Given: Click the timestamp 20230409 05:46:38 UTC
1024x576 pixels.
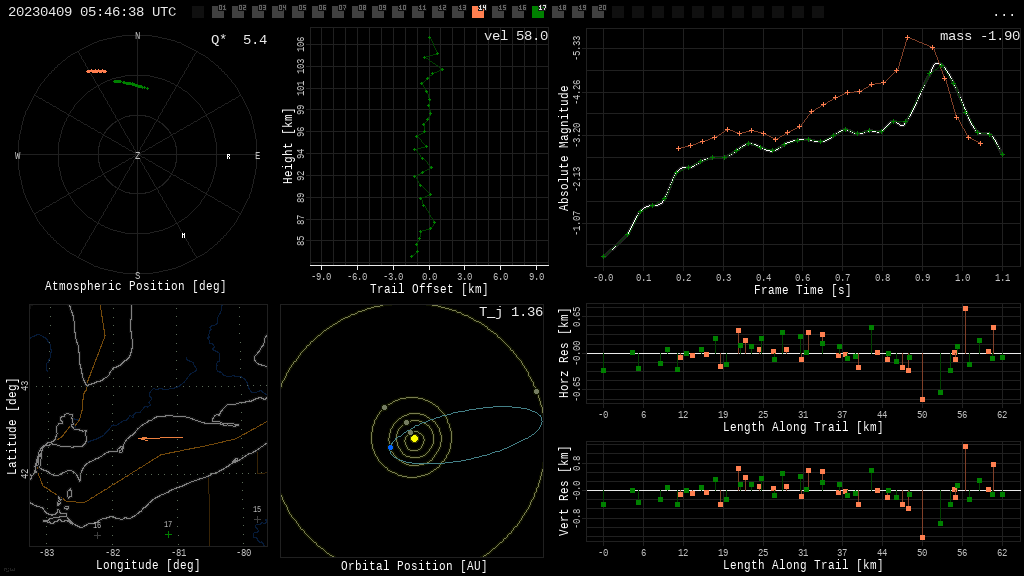Looking at the screenshot, I should [x=92, y=12].
